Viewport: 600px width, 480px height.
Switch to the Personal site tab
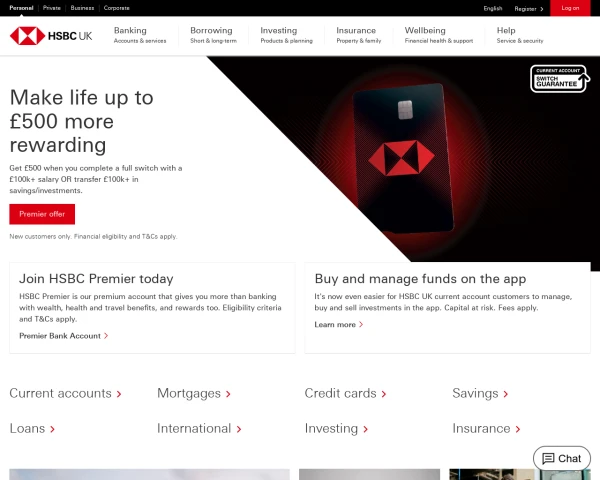21,8
